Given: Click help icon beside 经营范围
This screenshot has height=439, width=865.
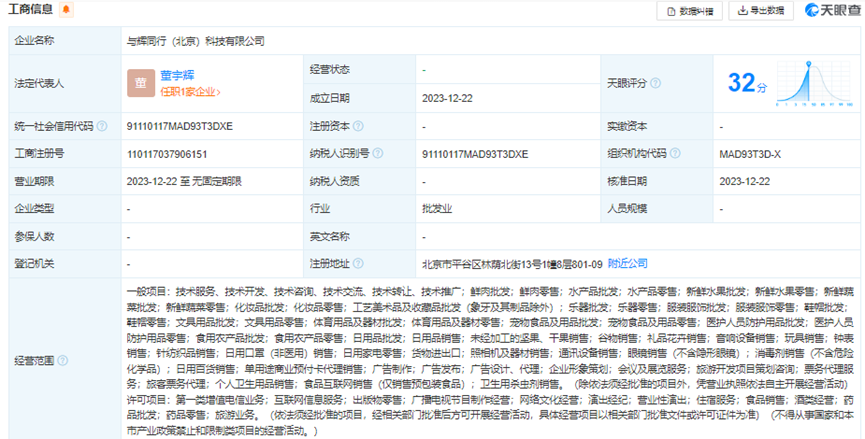Looking at the screenshot, I should [63, 361].
